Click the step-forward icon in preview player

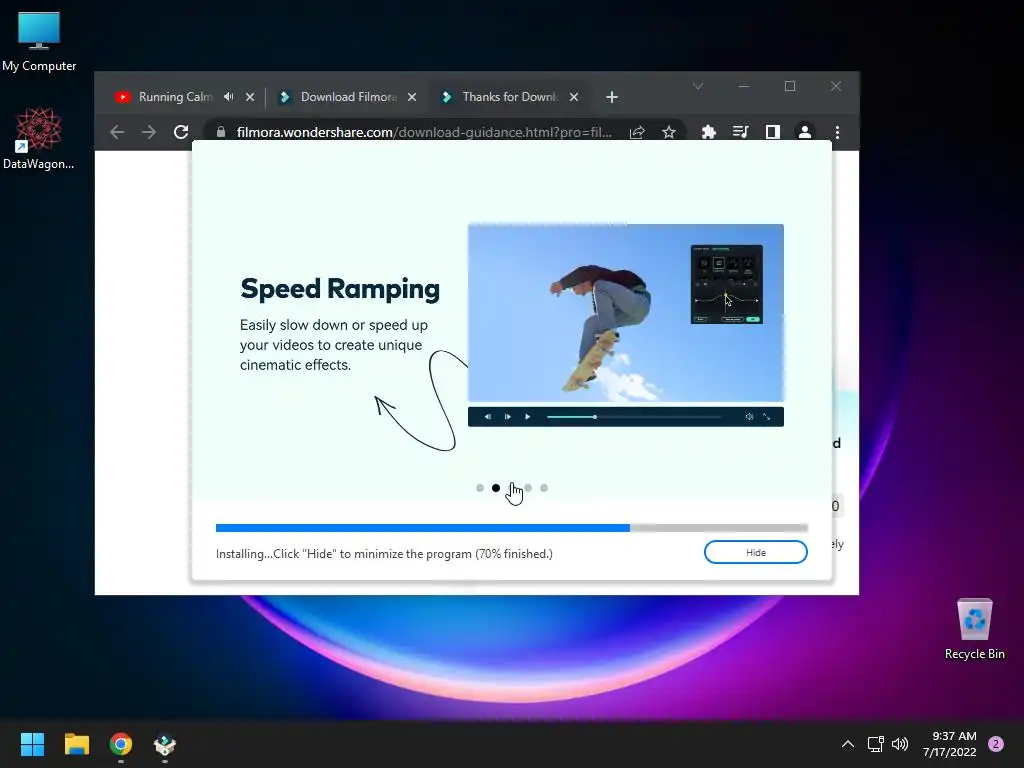507,417
